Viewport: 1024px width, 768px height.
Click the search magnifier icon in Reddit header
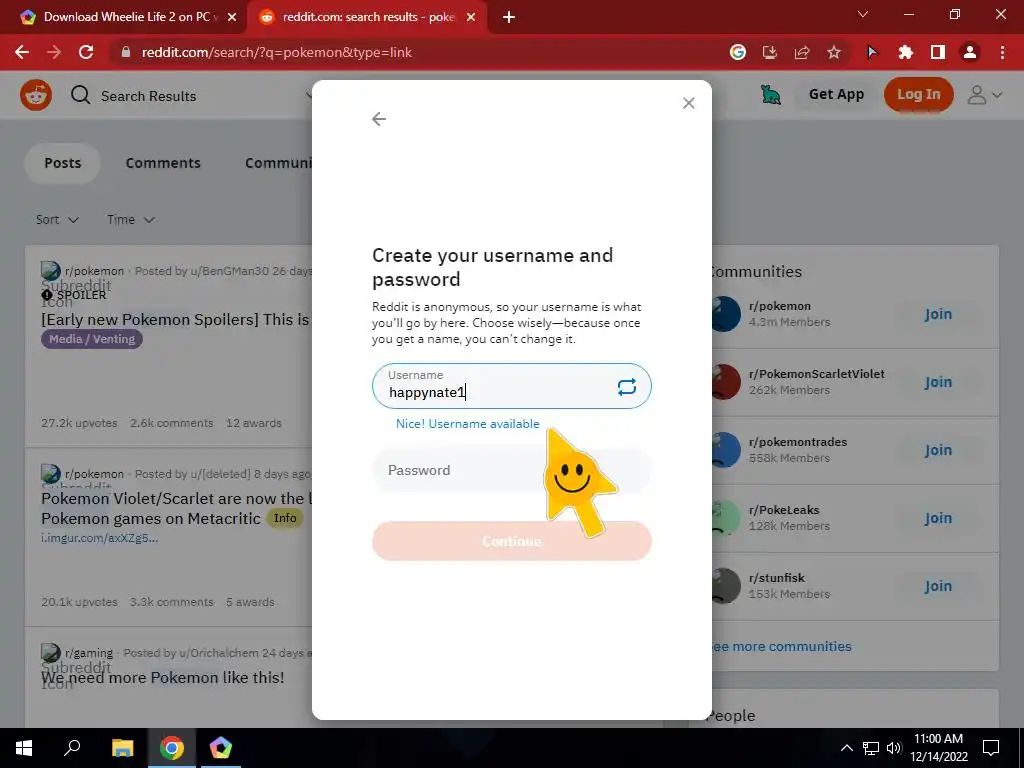click(x=80, y=95)
